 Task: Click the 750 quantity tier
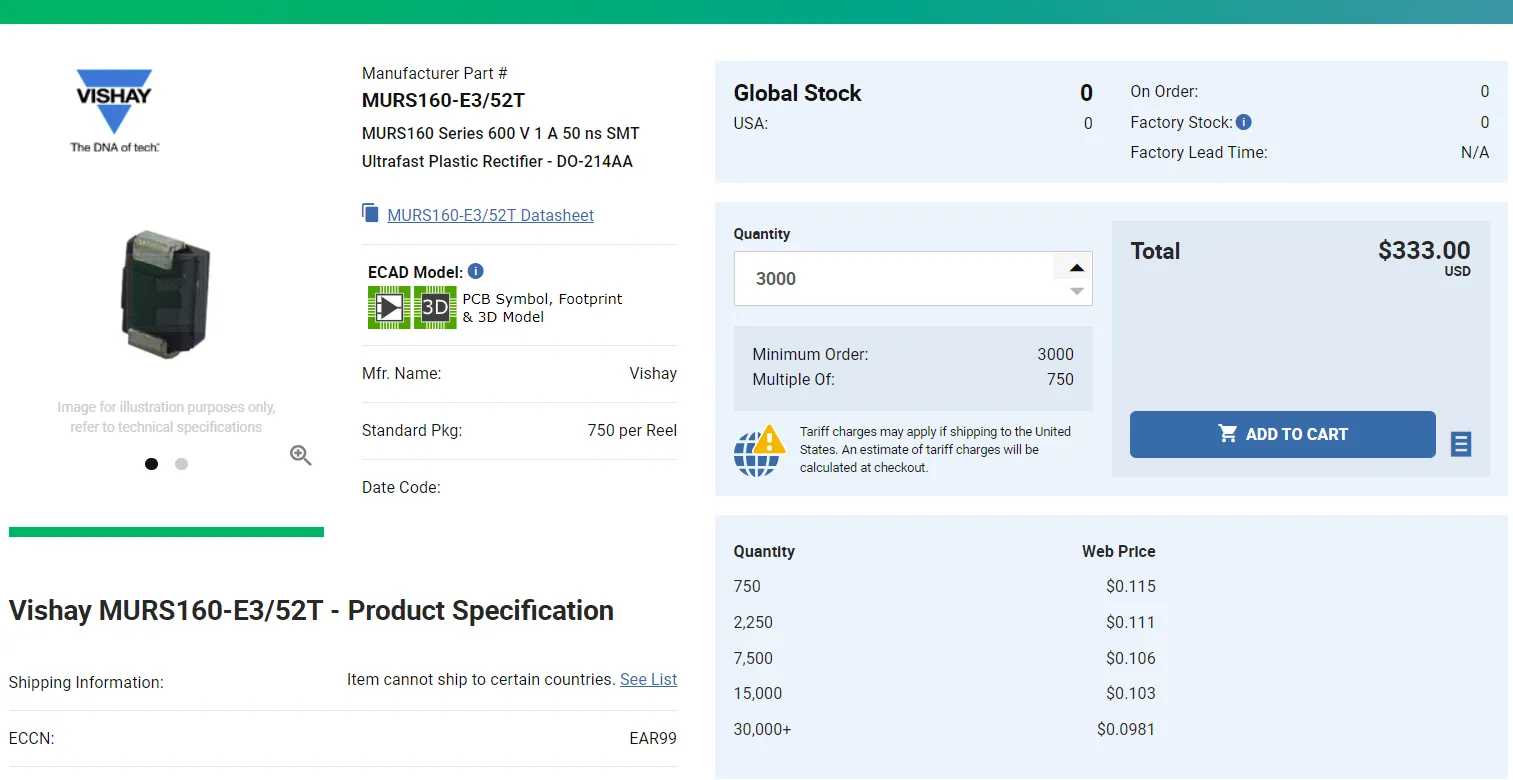click(747, 586)
